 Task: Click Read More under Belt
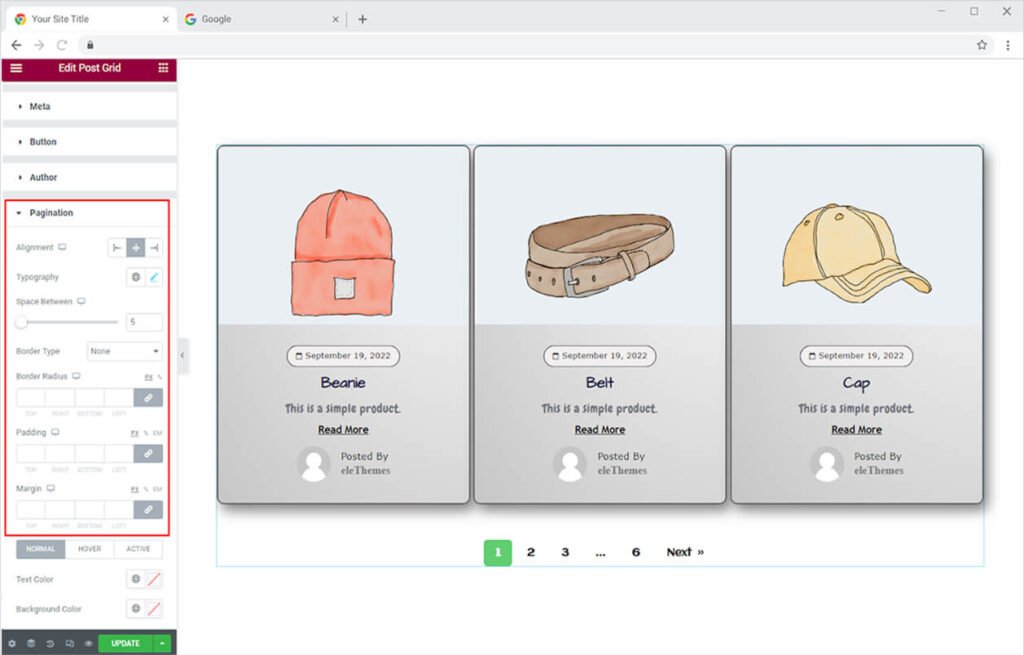pos(600,430)
